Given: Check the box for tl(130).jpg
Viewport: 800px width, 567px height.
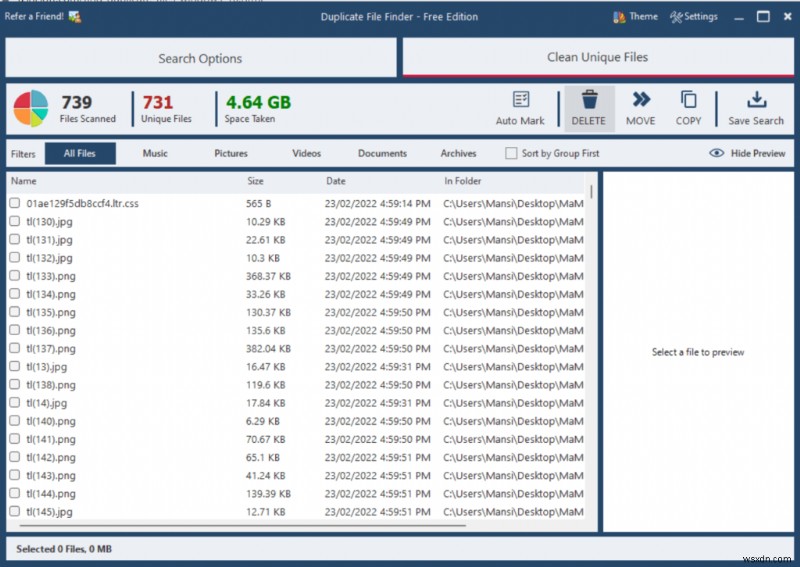Looking at the screenshot, I should click(x=15, y=221).
